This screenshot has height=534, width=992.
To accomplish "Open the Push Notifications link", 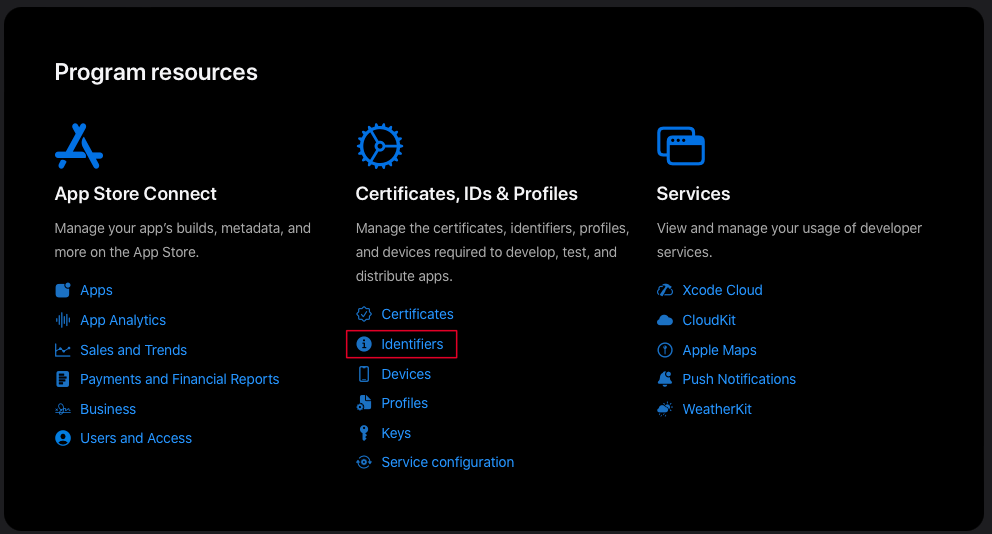I will tap(739, 379).
